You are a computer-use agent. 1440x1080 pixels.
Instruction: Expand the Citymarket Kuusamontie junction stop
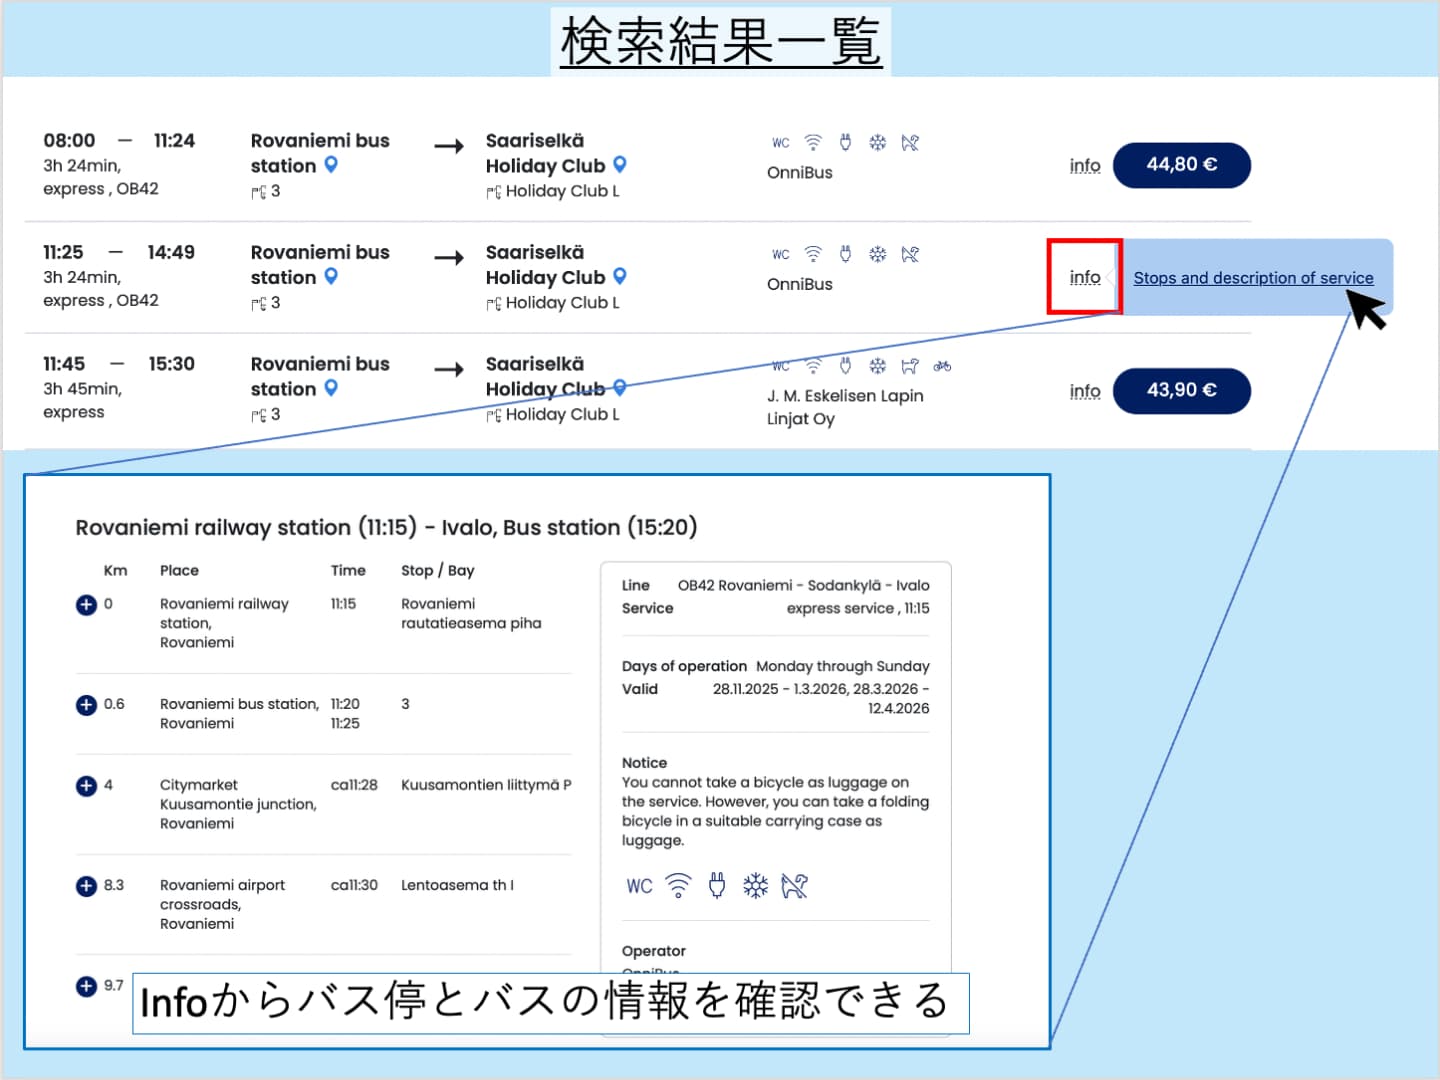[x=86, y=786]
